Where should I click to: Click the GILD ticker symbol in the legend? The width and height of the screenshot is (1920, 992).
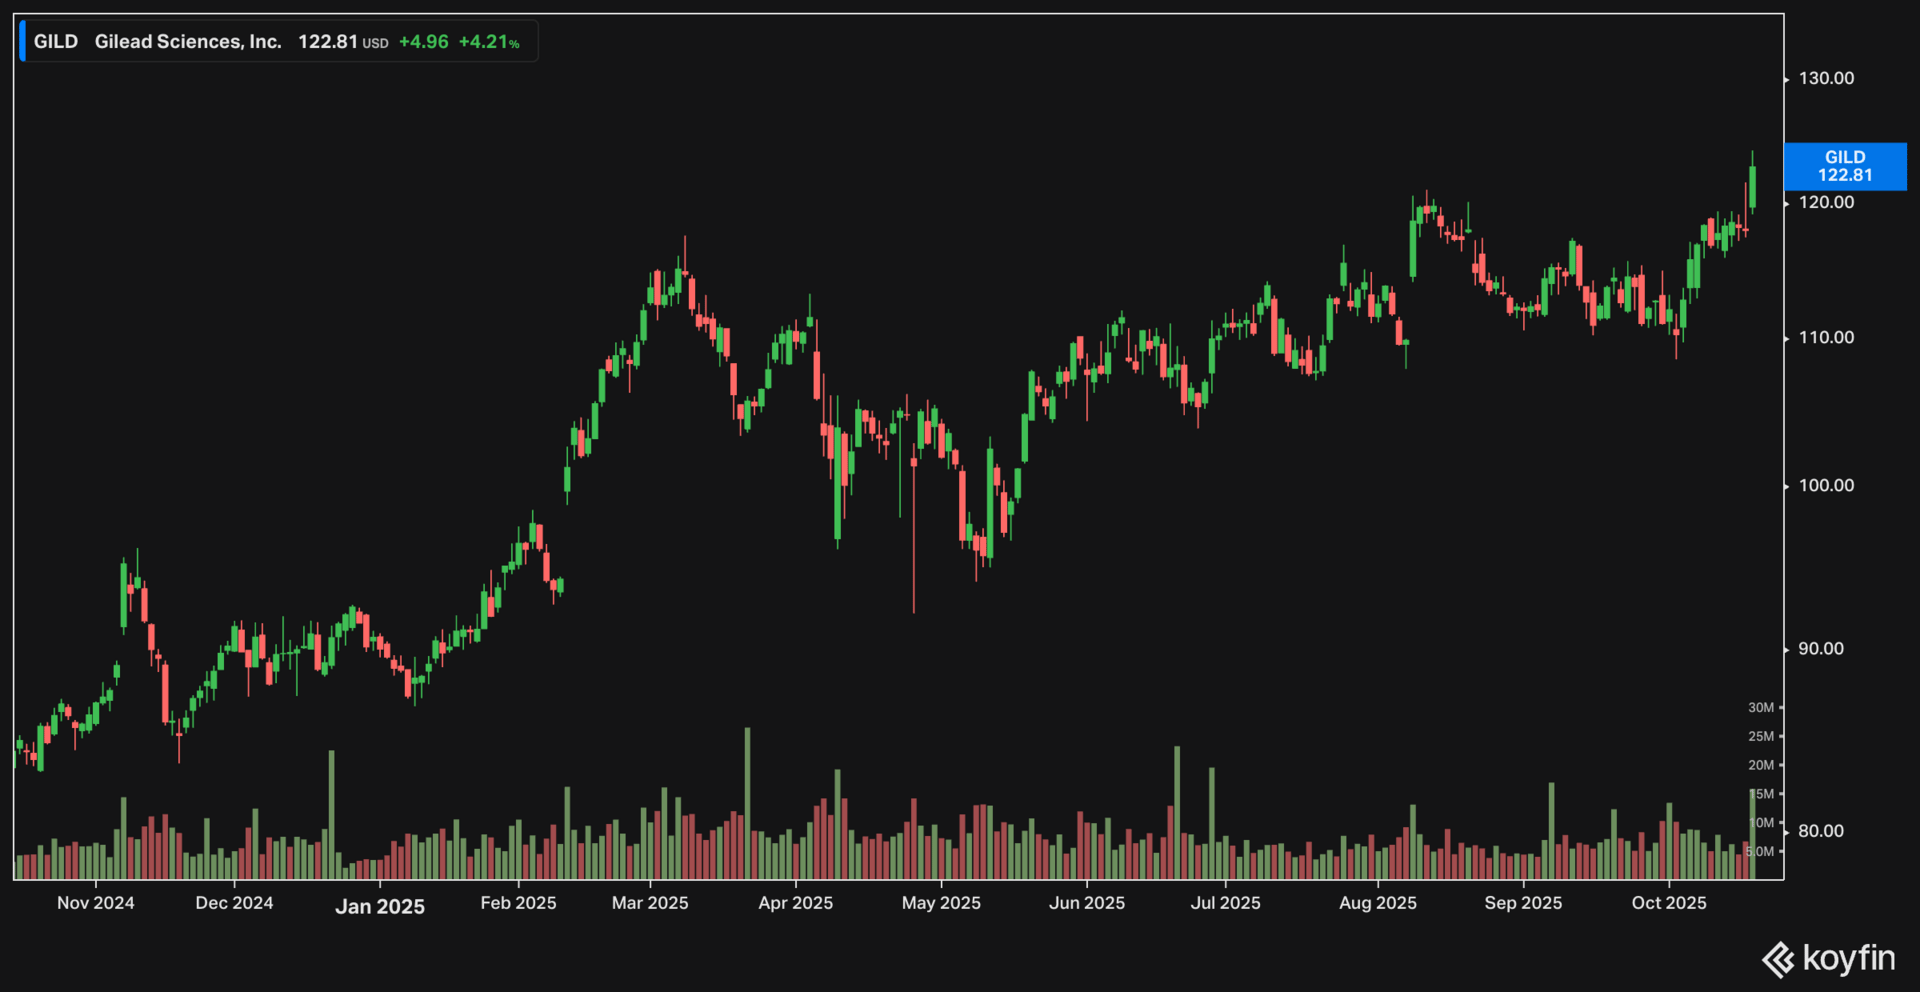pyautogui.click(x=56, y=42)
